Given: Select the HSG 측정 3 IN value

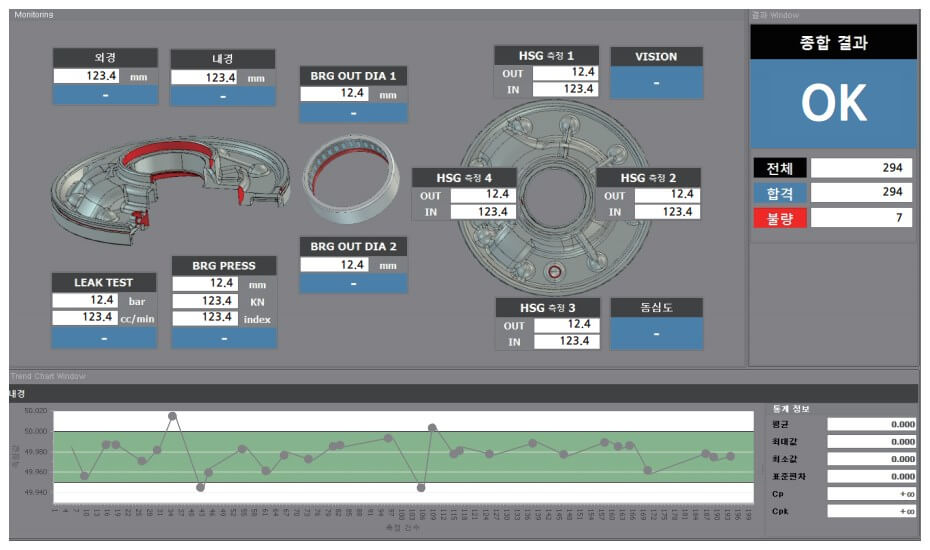Looking at the screenshot, I should (x=564, y=342).
